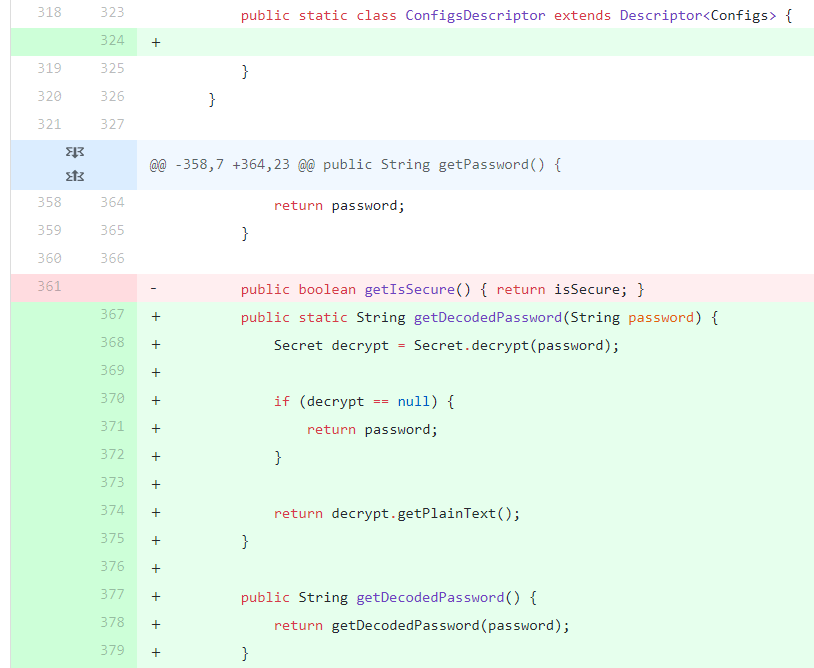
Task: Click the removed getIsSecure() code line
Action: [x=442, y=290]
